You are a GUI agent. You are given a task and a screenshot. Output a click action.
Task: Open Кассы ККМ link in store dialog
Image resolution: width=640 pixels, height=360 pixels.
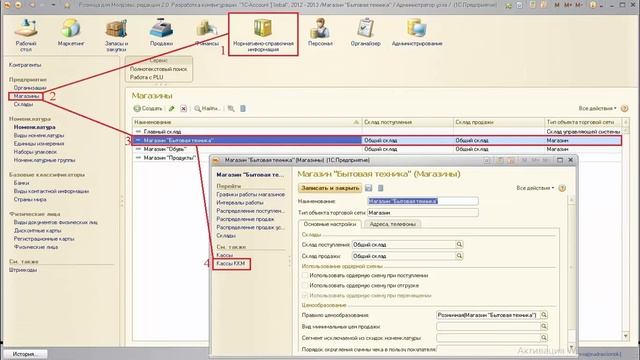point(231,264)
